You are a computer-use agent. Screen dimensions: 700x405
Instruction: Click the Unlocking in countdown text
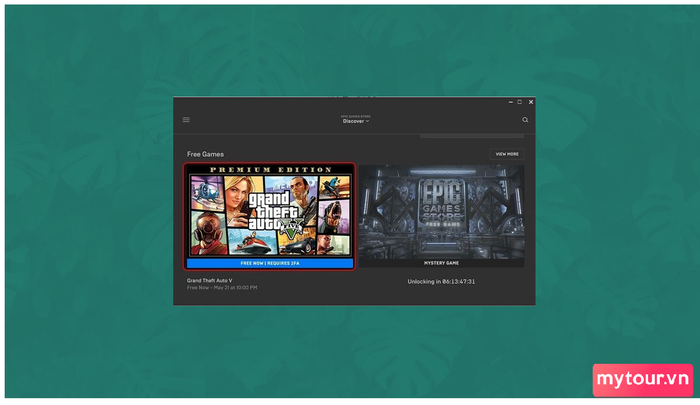441,282
